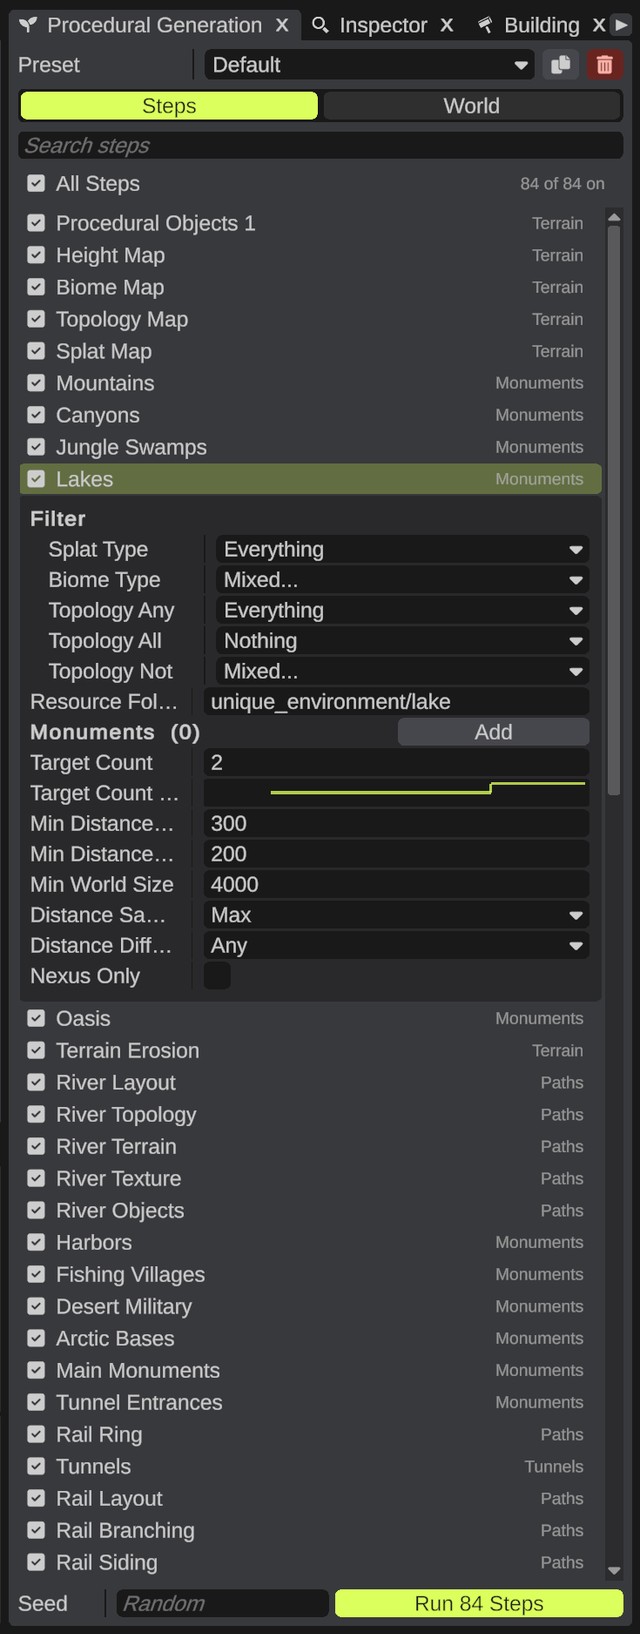Select the River Layout step
The image size is (640, 1634).
click(x=310, y=1082)
